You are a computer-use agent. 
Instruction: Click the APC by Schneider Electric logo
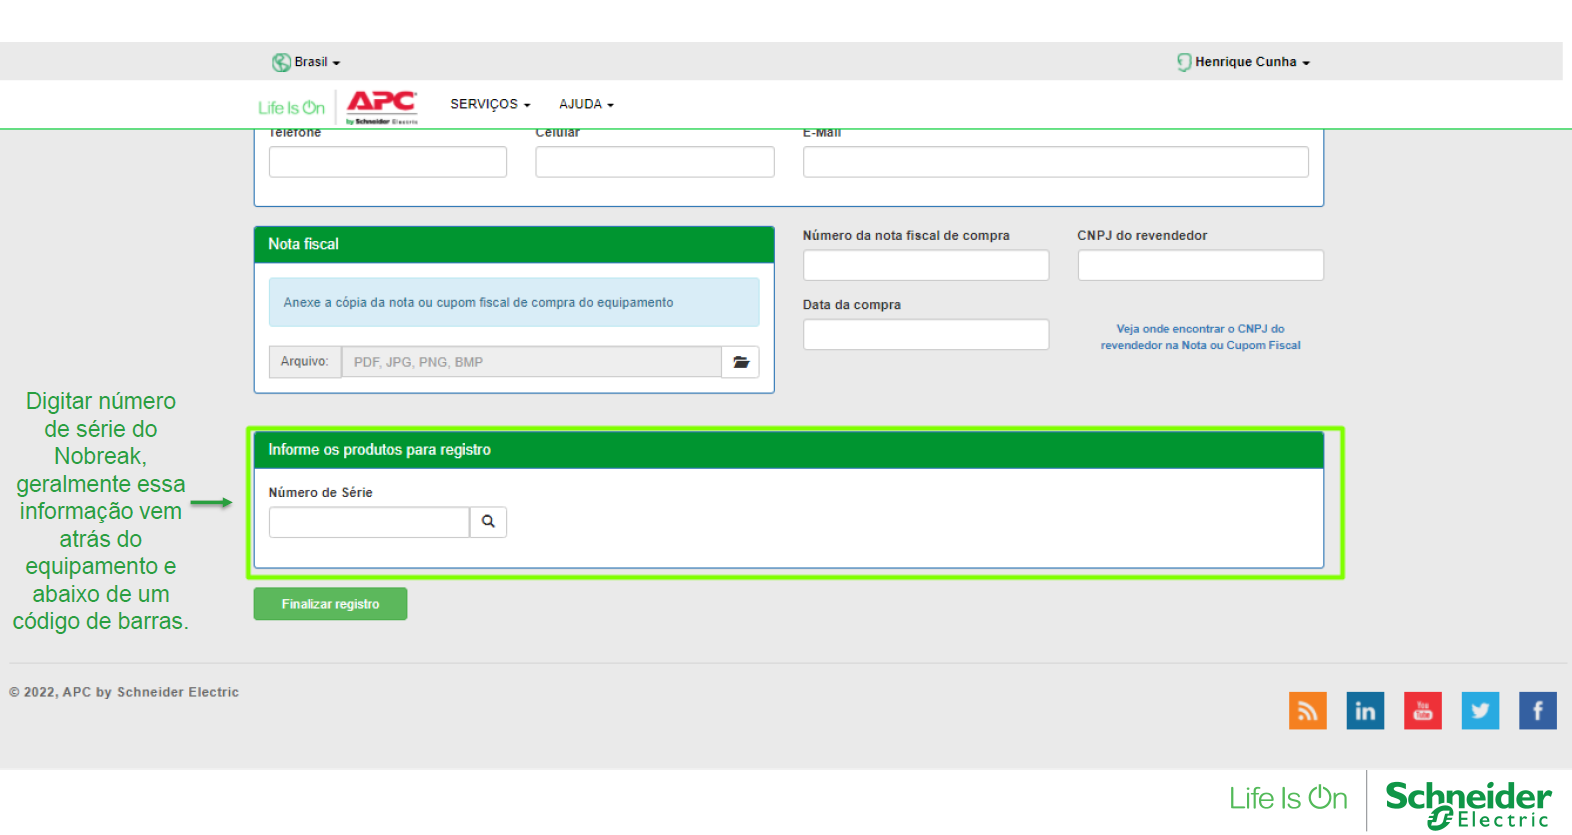point(382,106)
